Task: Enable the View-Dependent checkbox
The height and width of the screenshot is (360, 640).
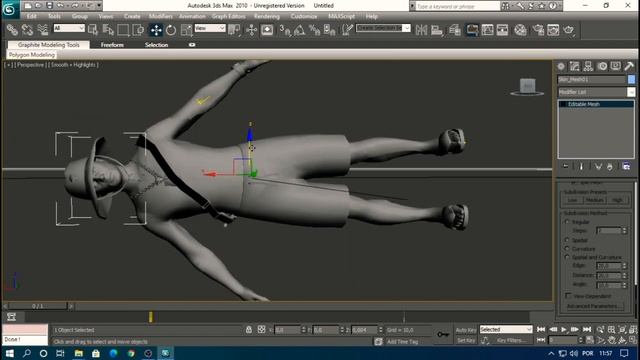Action: pyautogui.click(x=568, y=296)
